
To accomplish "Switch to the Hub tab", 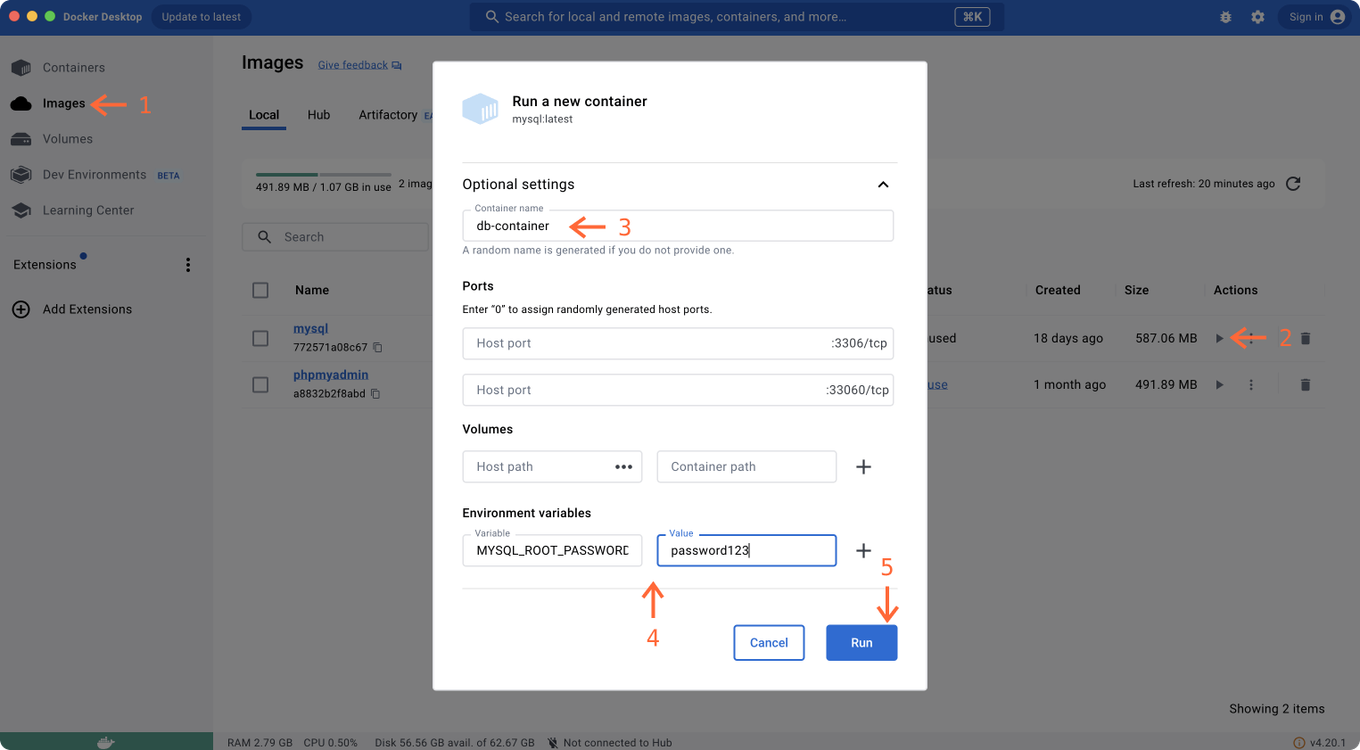I will [x=318, y=115].
